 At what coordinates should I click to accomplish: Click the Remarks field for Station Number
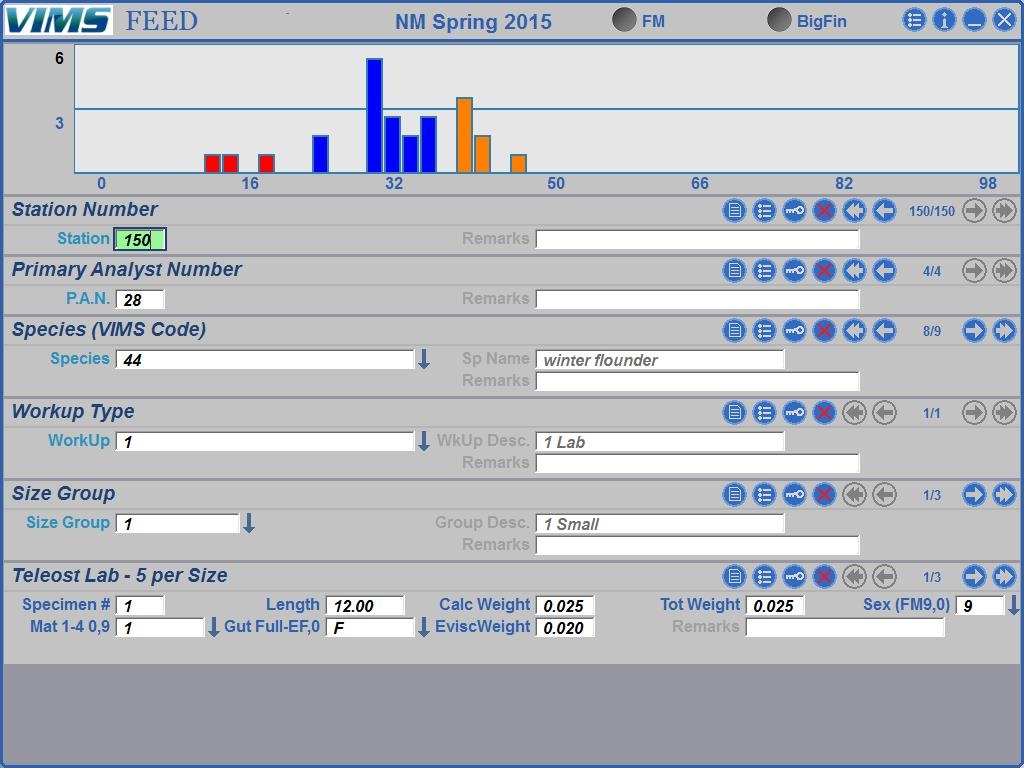coord(697,240)
